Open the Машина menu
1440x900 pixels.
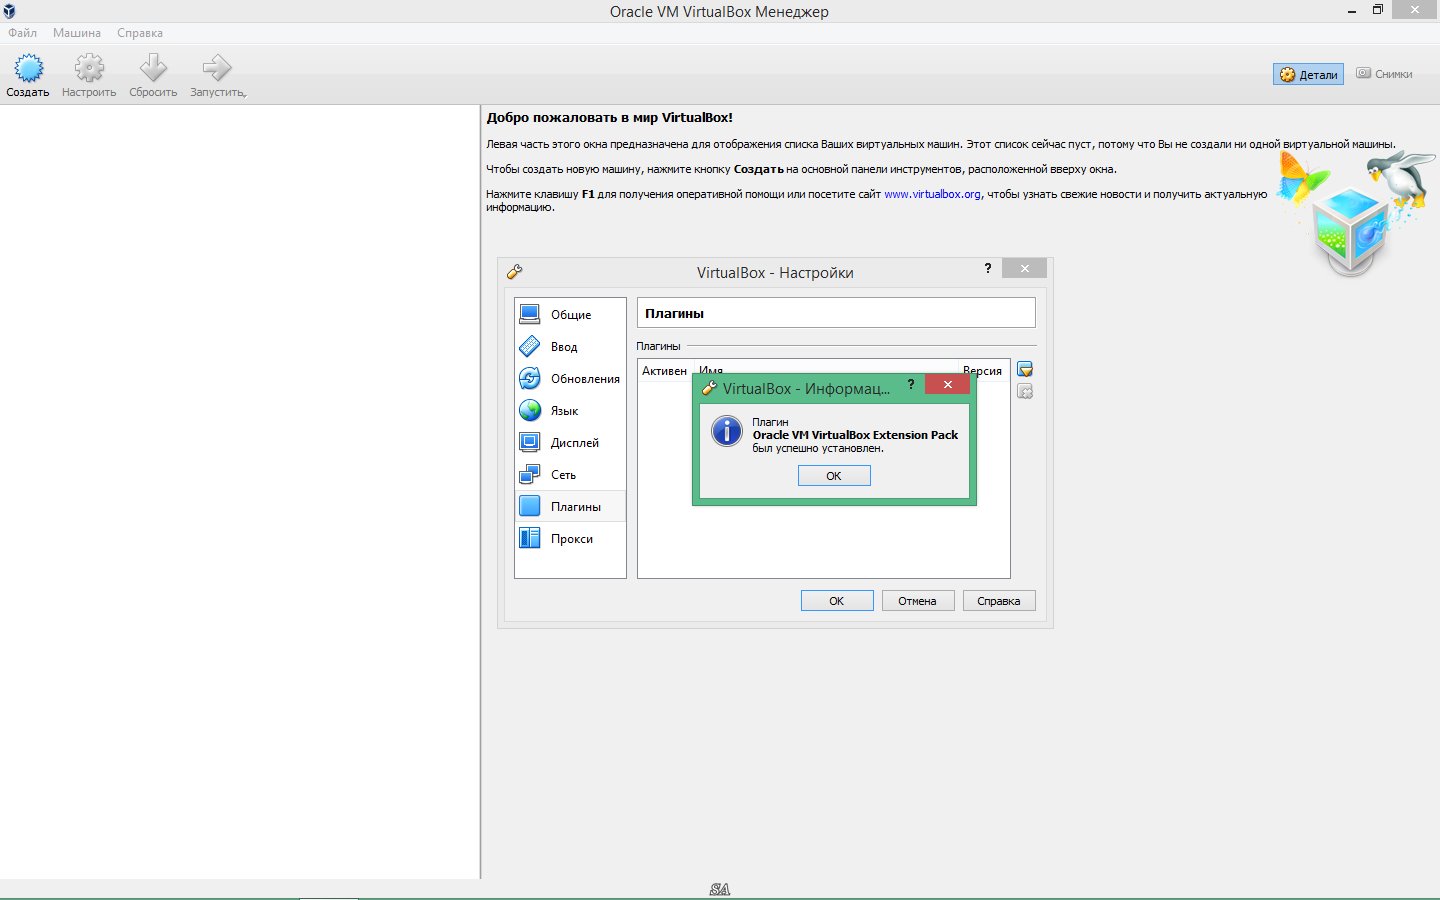point(77,33)
